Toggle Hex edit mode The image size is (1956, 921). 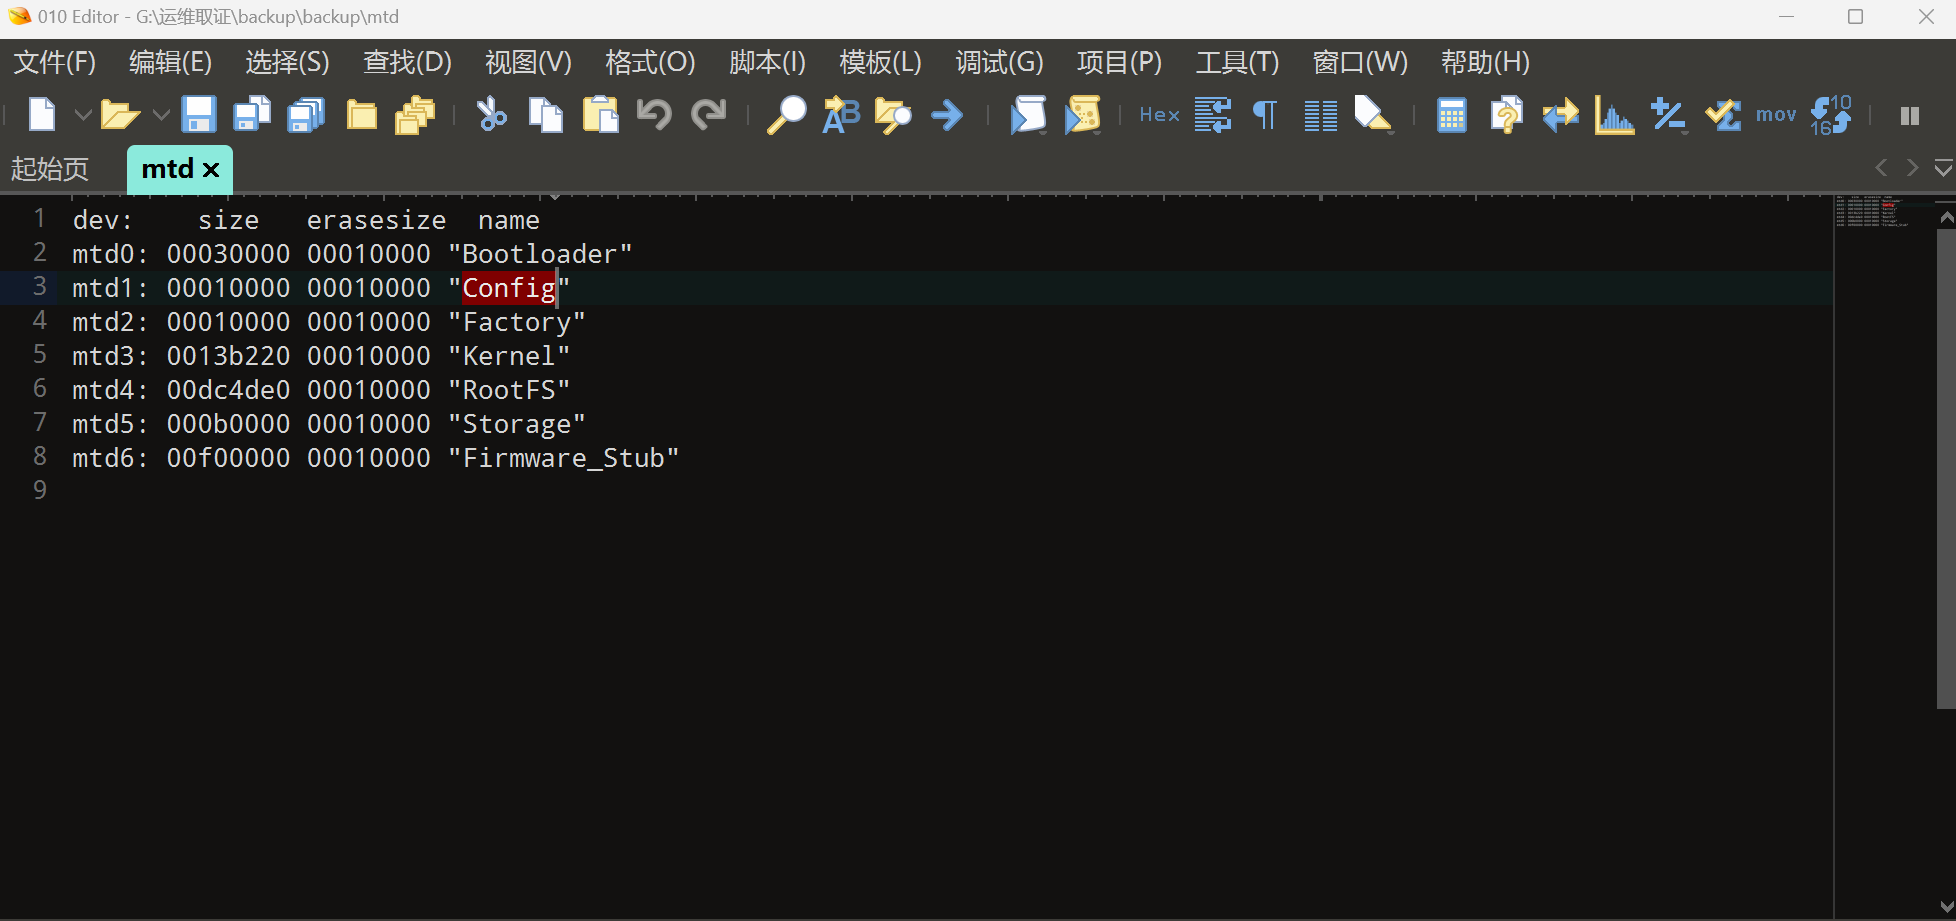[1160, 115]
